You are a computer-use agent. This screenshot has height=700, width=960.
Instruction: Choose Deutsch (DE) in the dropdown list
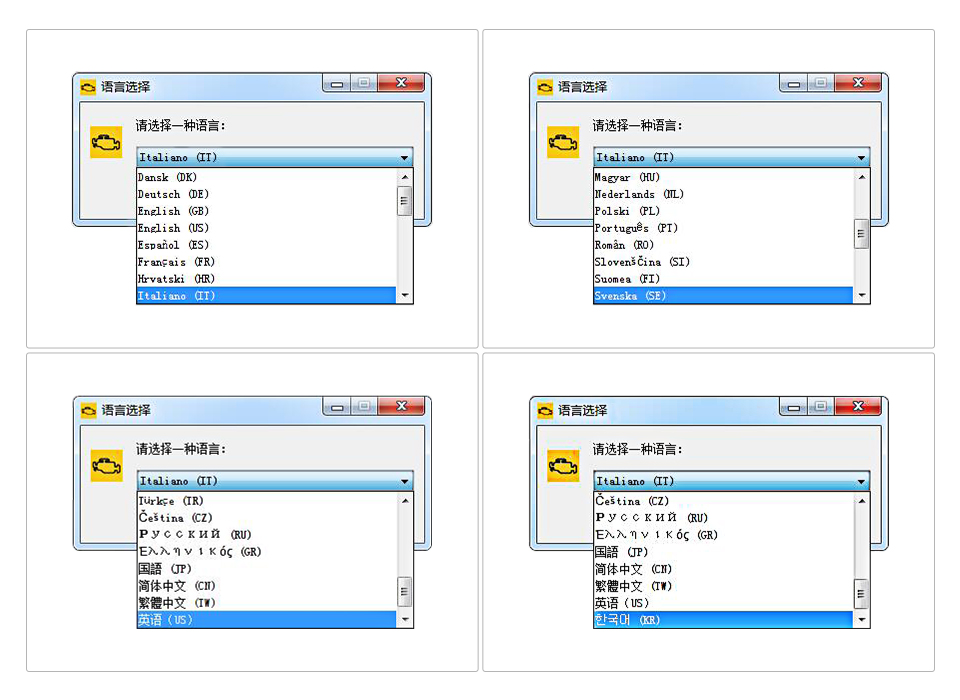coord(266,194)
